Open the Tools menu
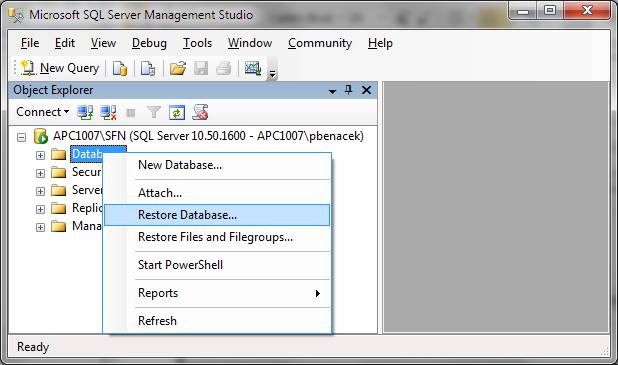Image resolution: width=618 pixels, height=365 pixels. [x=197, y=43]
